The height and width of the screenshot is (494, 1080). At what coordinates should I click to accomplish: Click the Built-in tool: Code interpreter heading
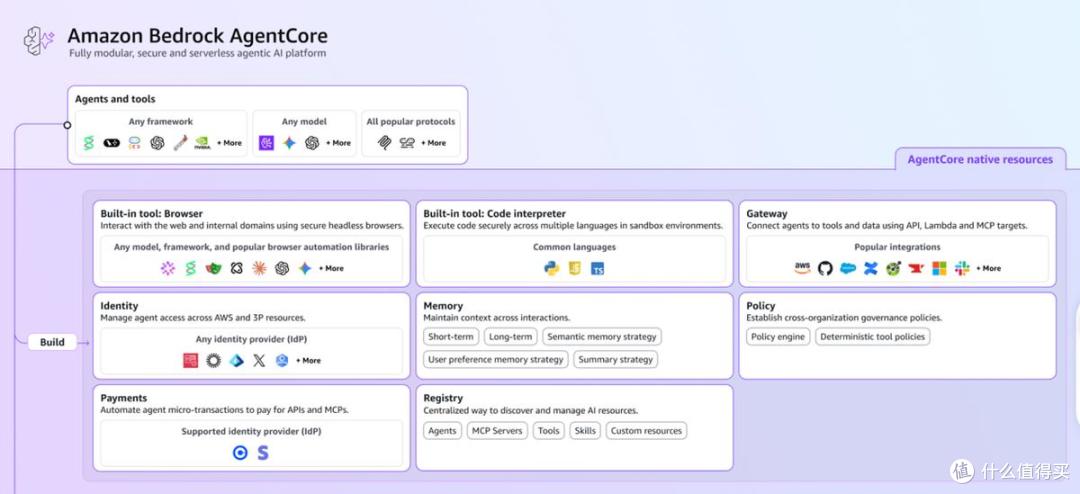(495, 214)
